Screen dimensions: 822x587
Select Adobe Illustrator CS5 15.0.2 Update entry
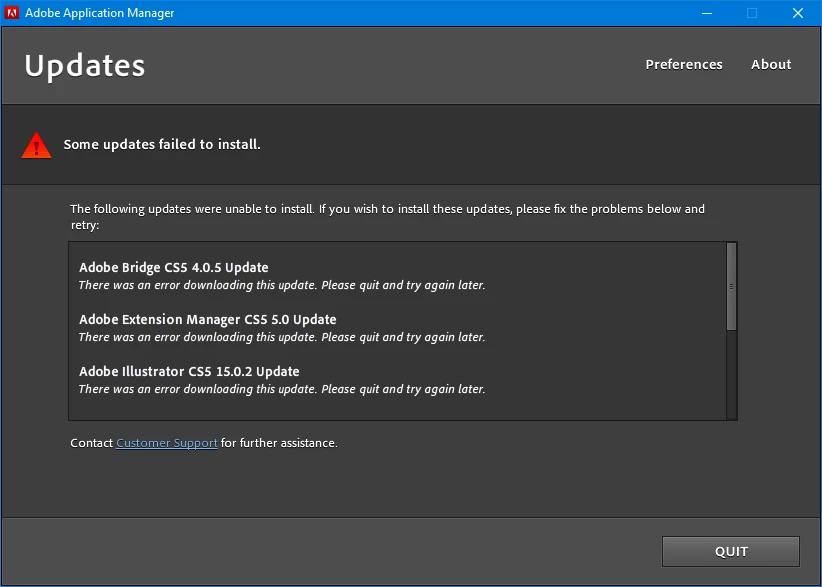click(189, 371)
